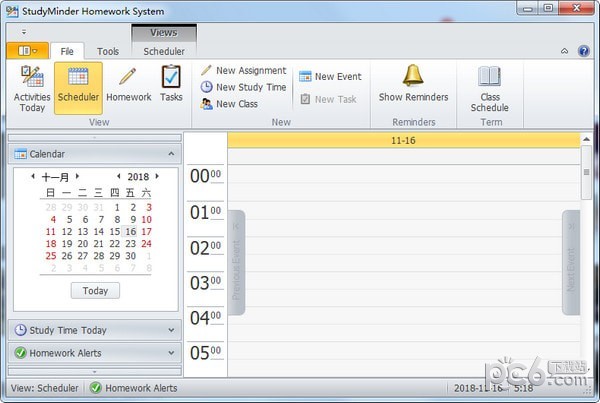Select November 13 in the calendar
The height and width of the screenshot is (403, 600).
coord(83,232)
